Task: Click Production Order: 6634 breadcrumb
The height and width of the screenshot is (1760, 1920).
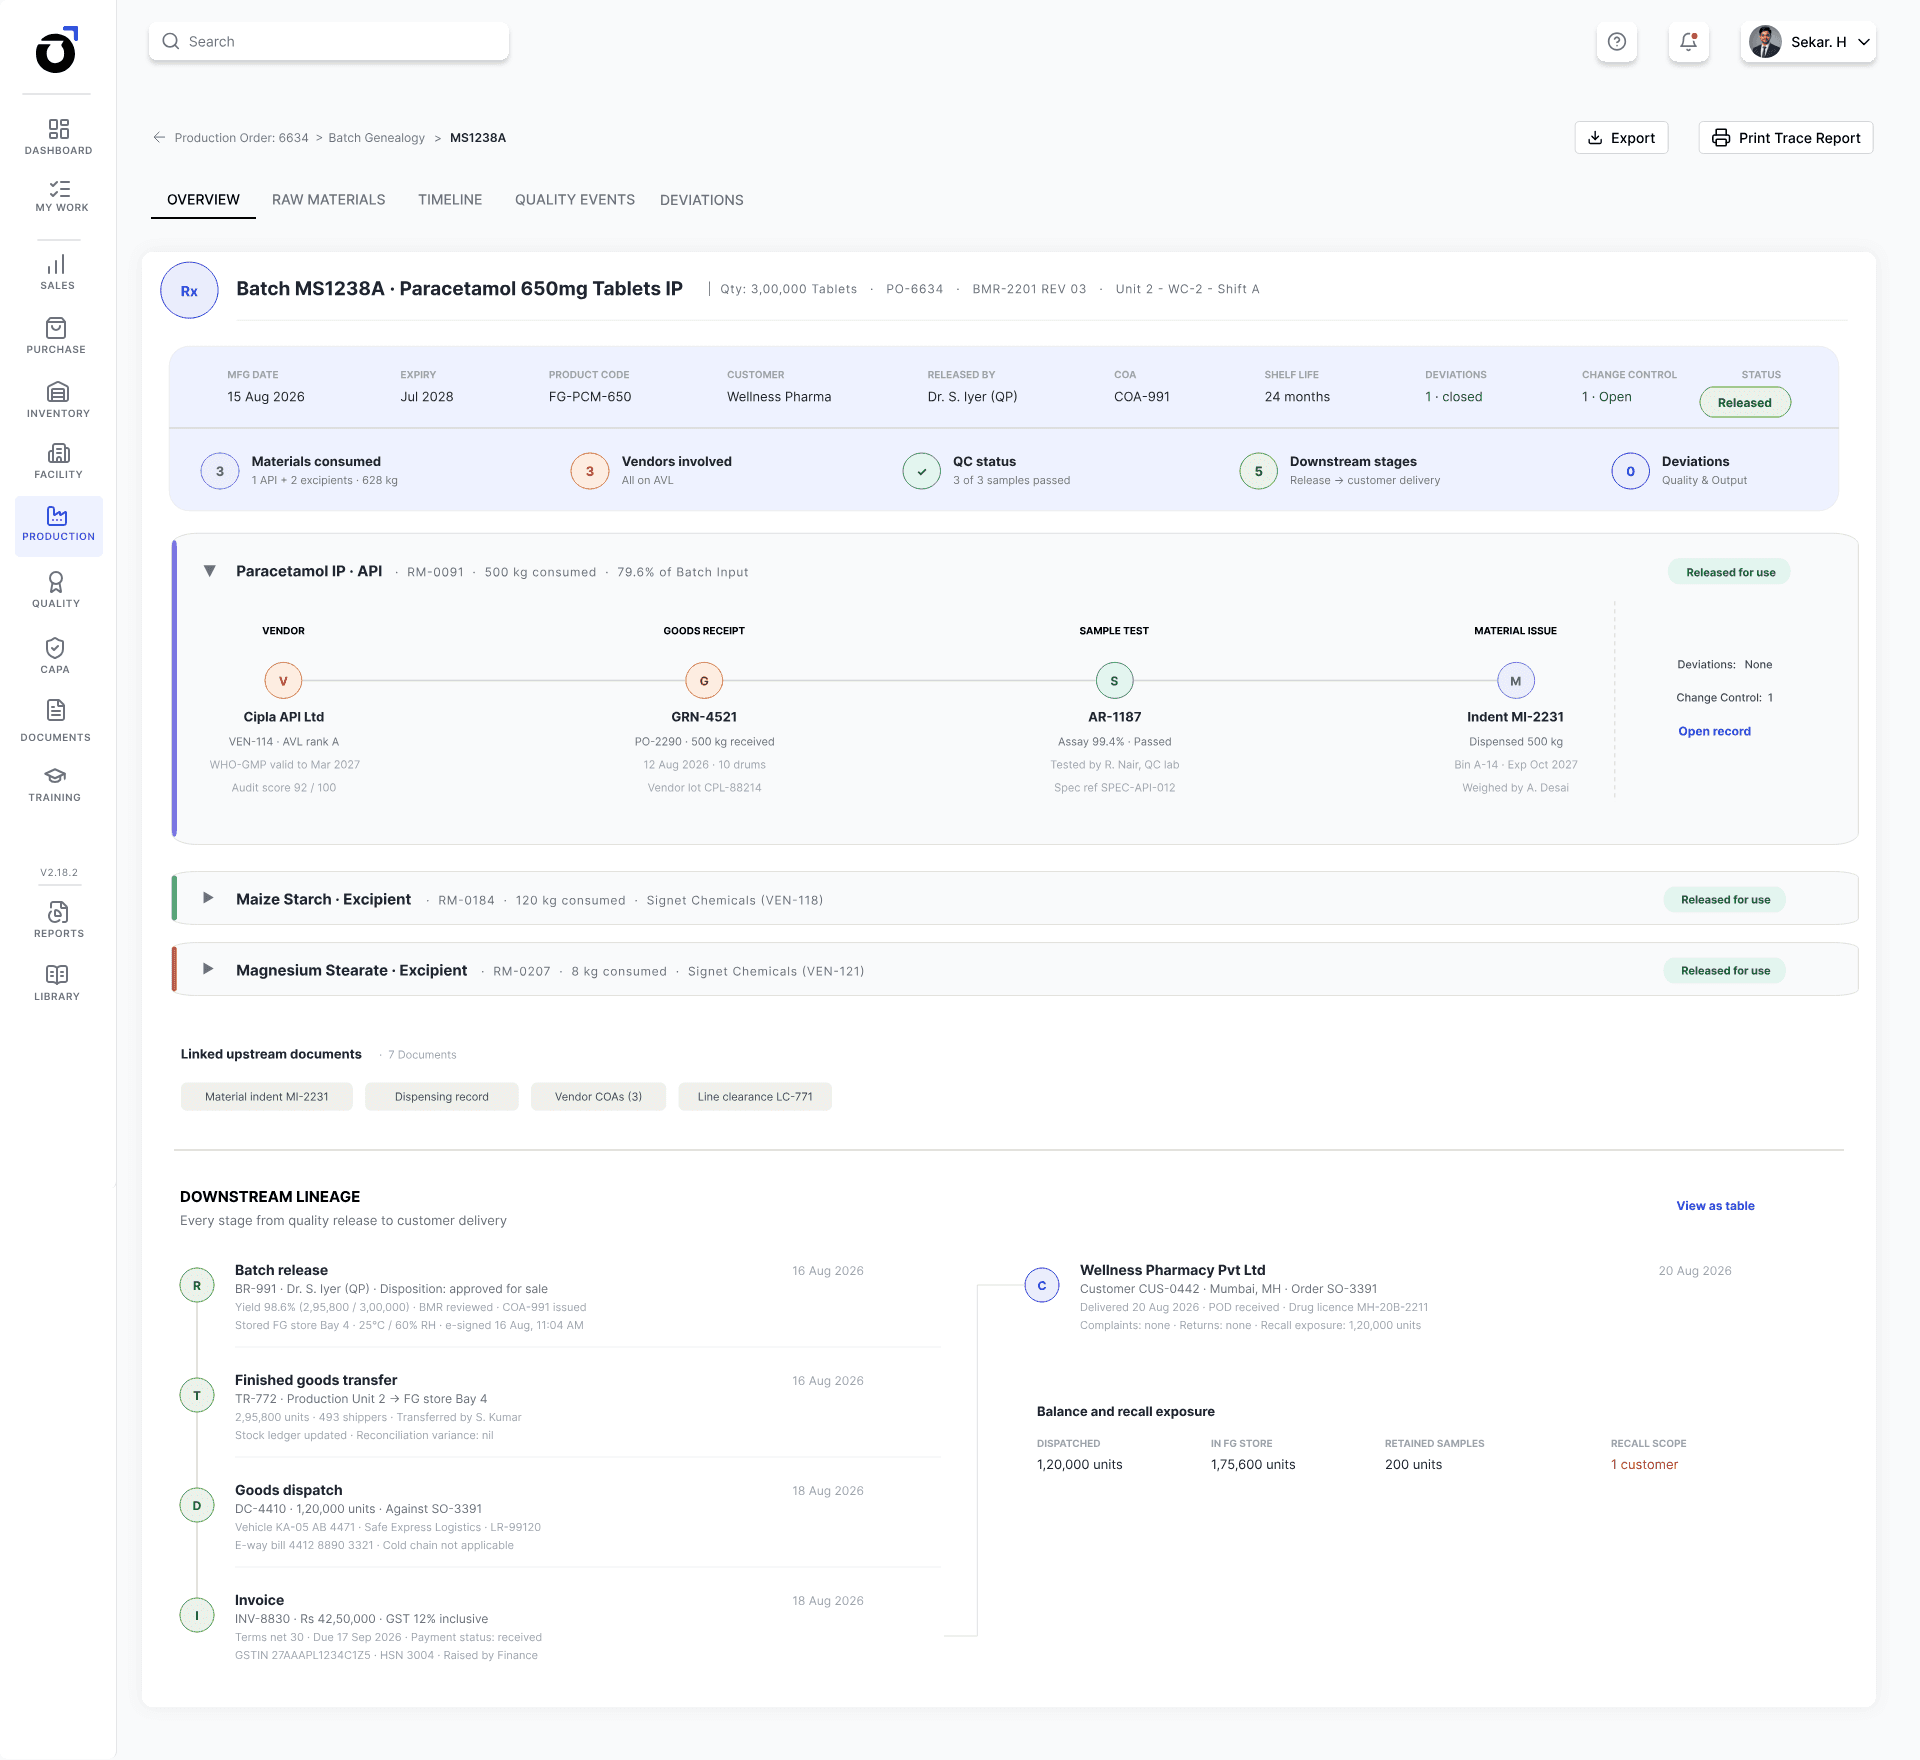Action: click(241, 138)
